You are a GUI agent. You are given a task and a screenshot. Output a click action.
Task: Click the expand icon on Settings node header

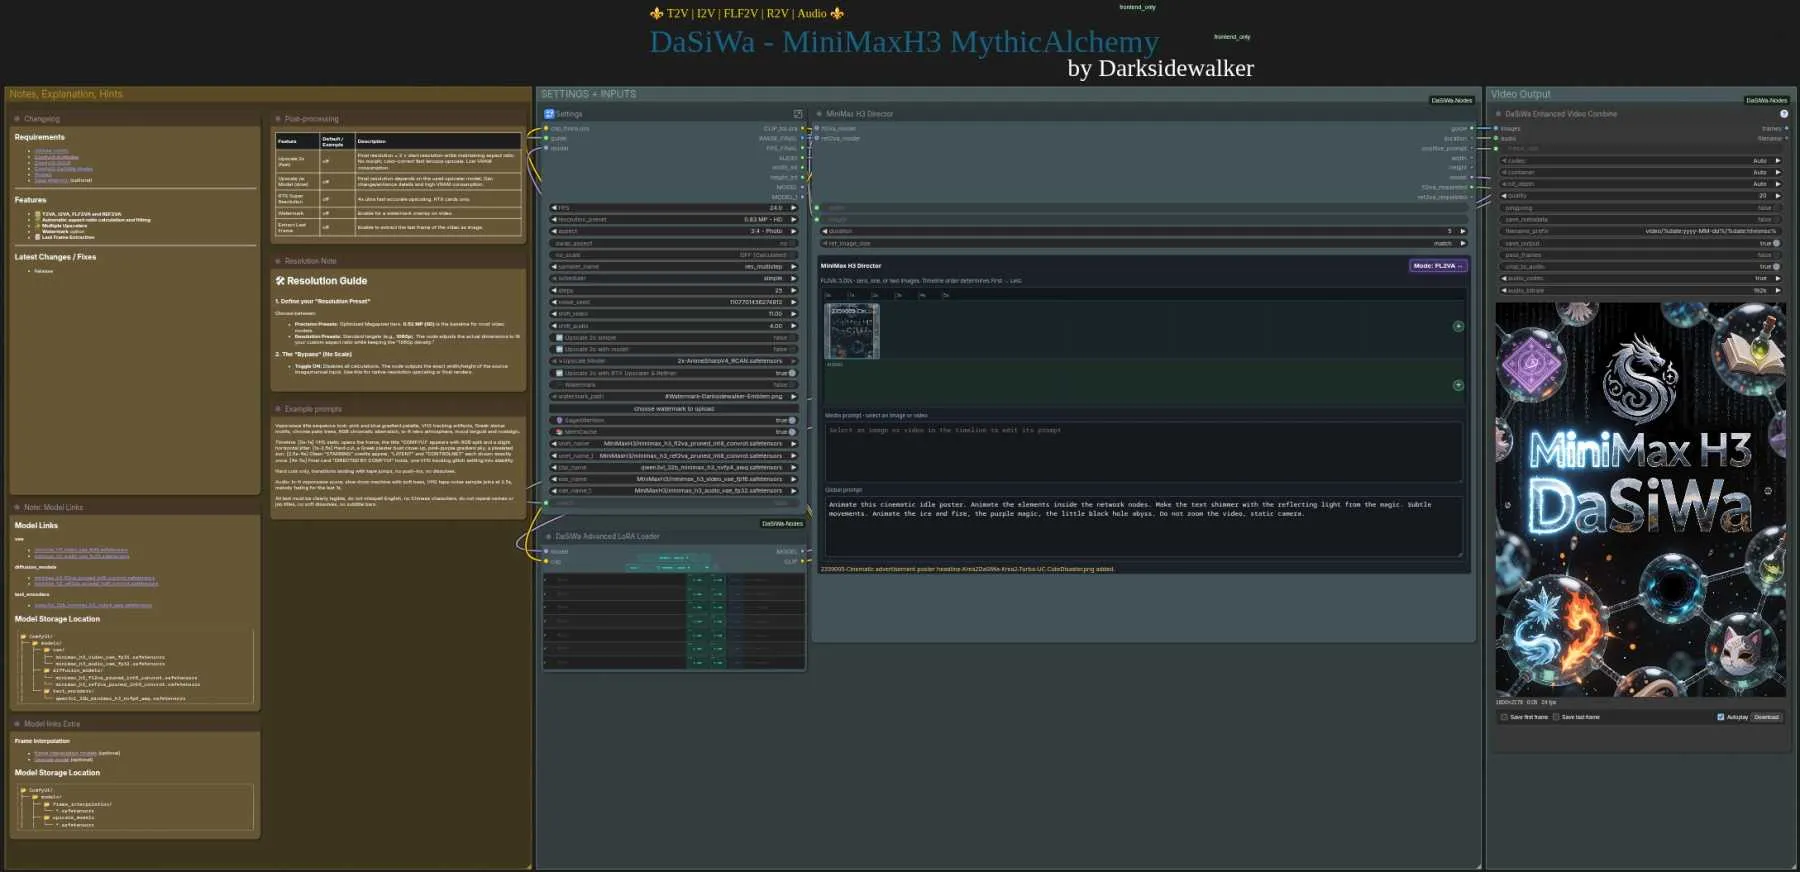point(798,114)
